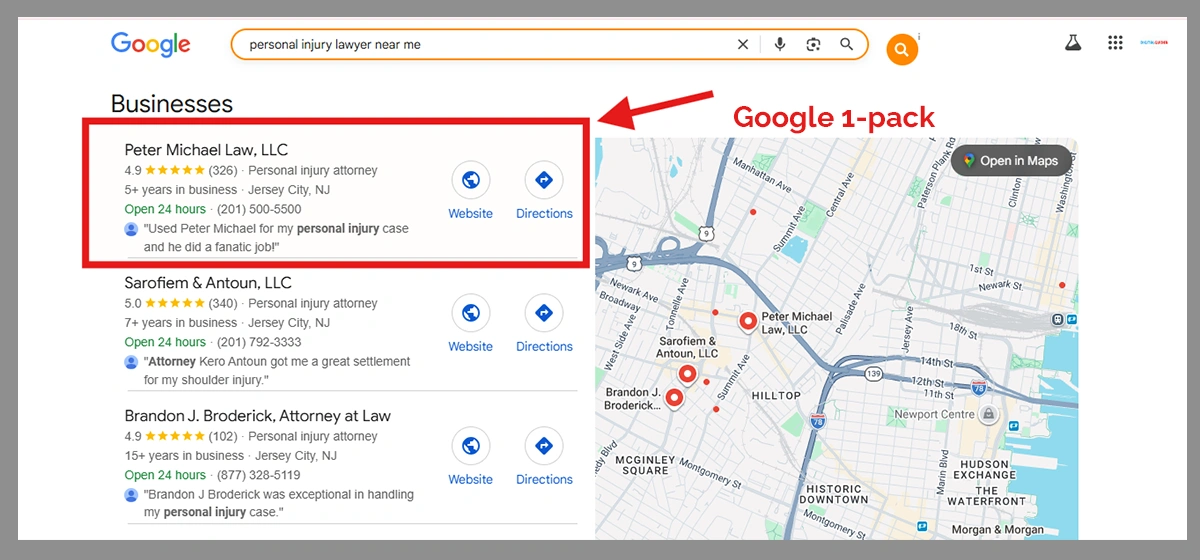
Task: Click the 4.9 rating with (326) reviews
Action: pos(182,171)
